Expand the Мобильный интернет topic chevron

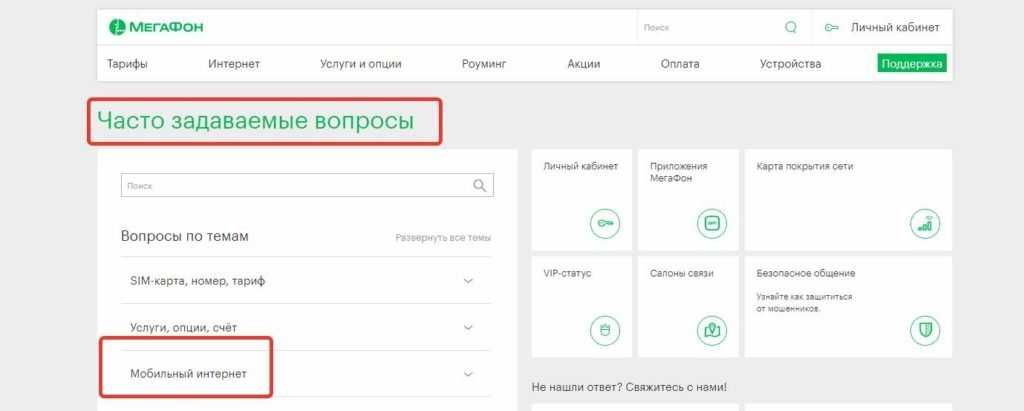(468, 374)
